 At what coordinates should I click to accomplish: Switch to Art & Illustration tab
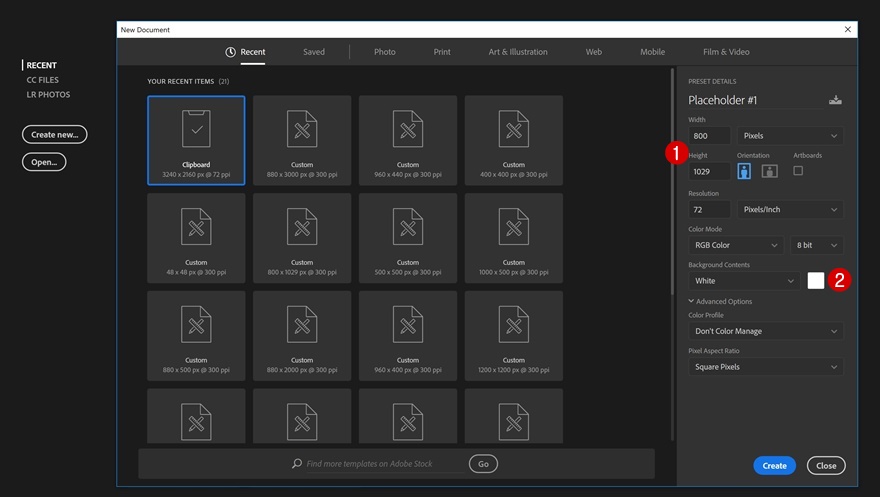click(517, 52)
